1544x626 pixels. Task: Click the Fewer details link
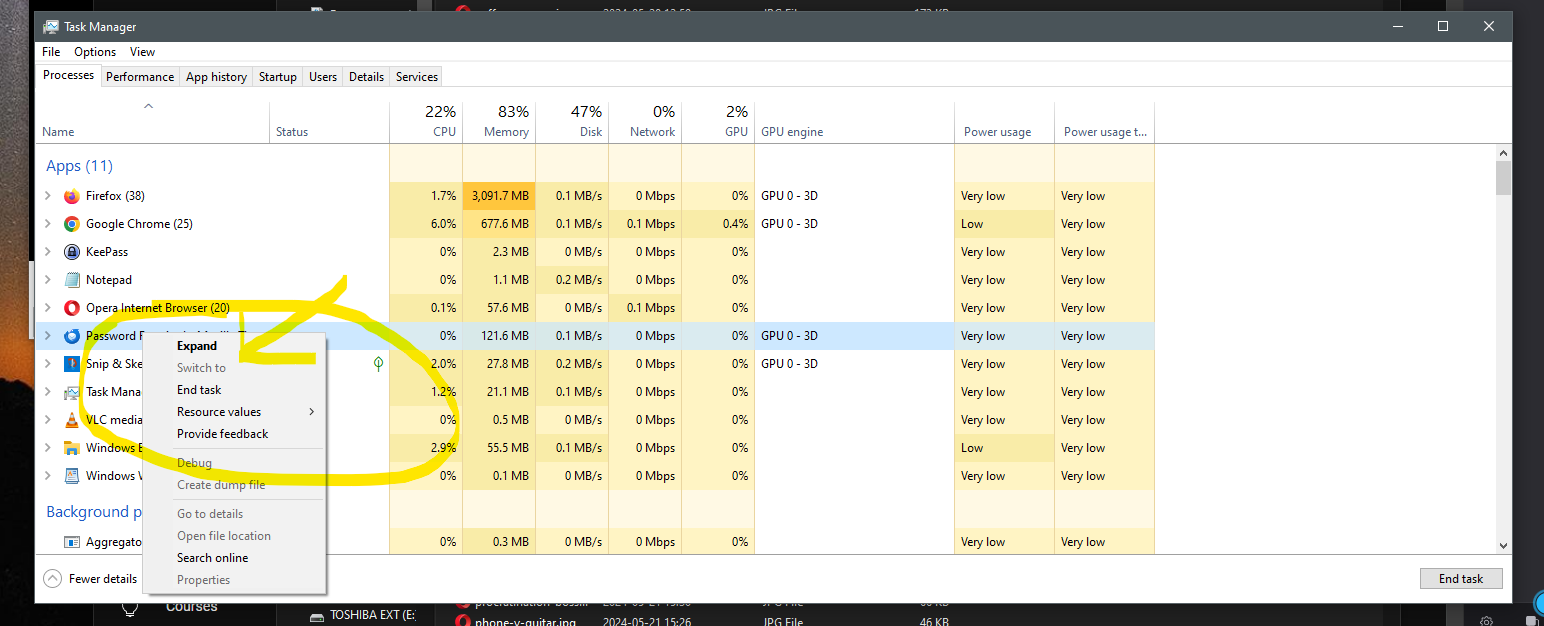(103, 579)
